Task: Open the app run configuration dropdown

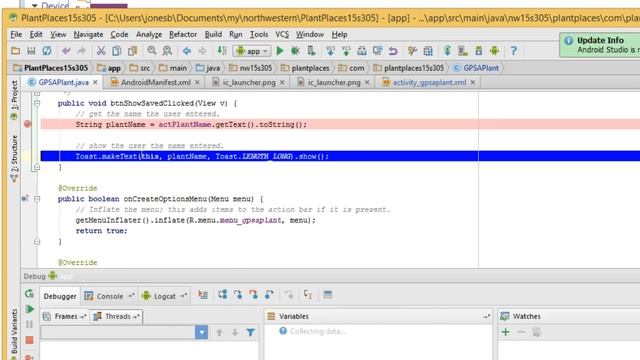Action: click(x=252, y=51)
